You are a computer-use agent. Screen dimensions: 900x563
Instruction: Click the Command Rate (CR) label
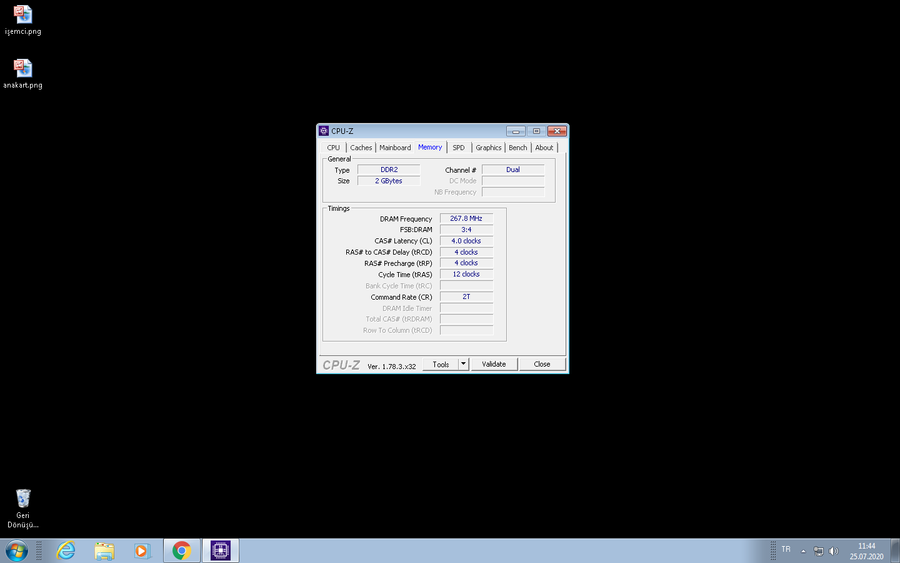click(x=401, y=297)
